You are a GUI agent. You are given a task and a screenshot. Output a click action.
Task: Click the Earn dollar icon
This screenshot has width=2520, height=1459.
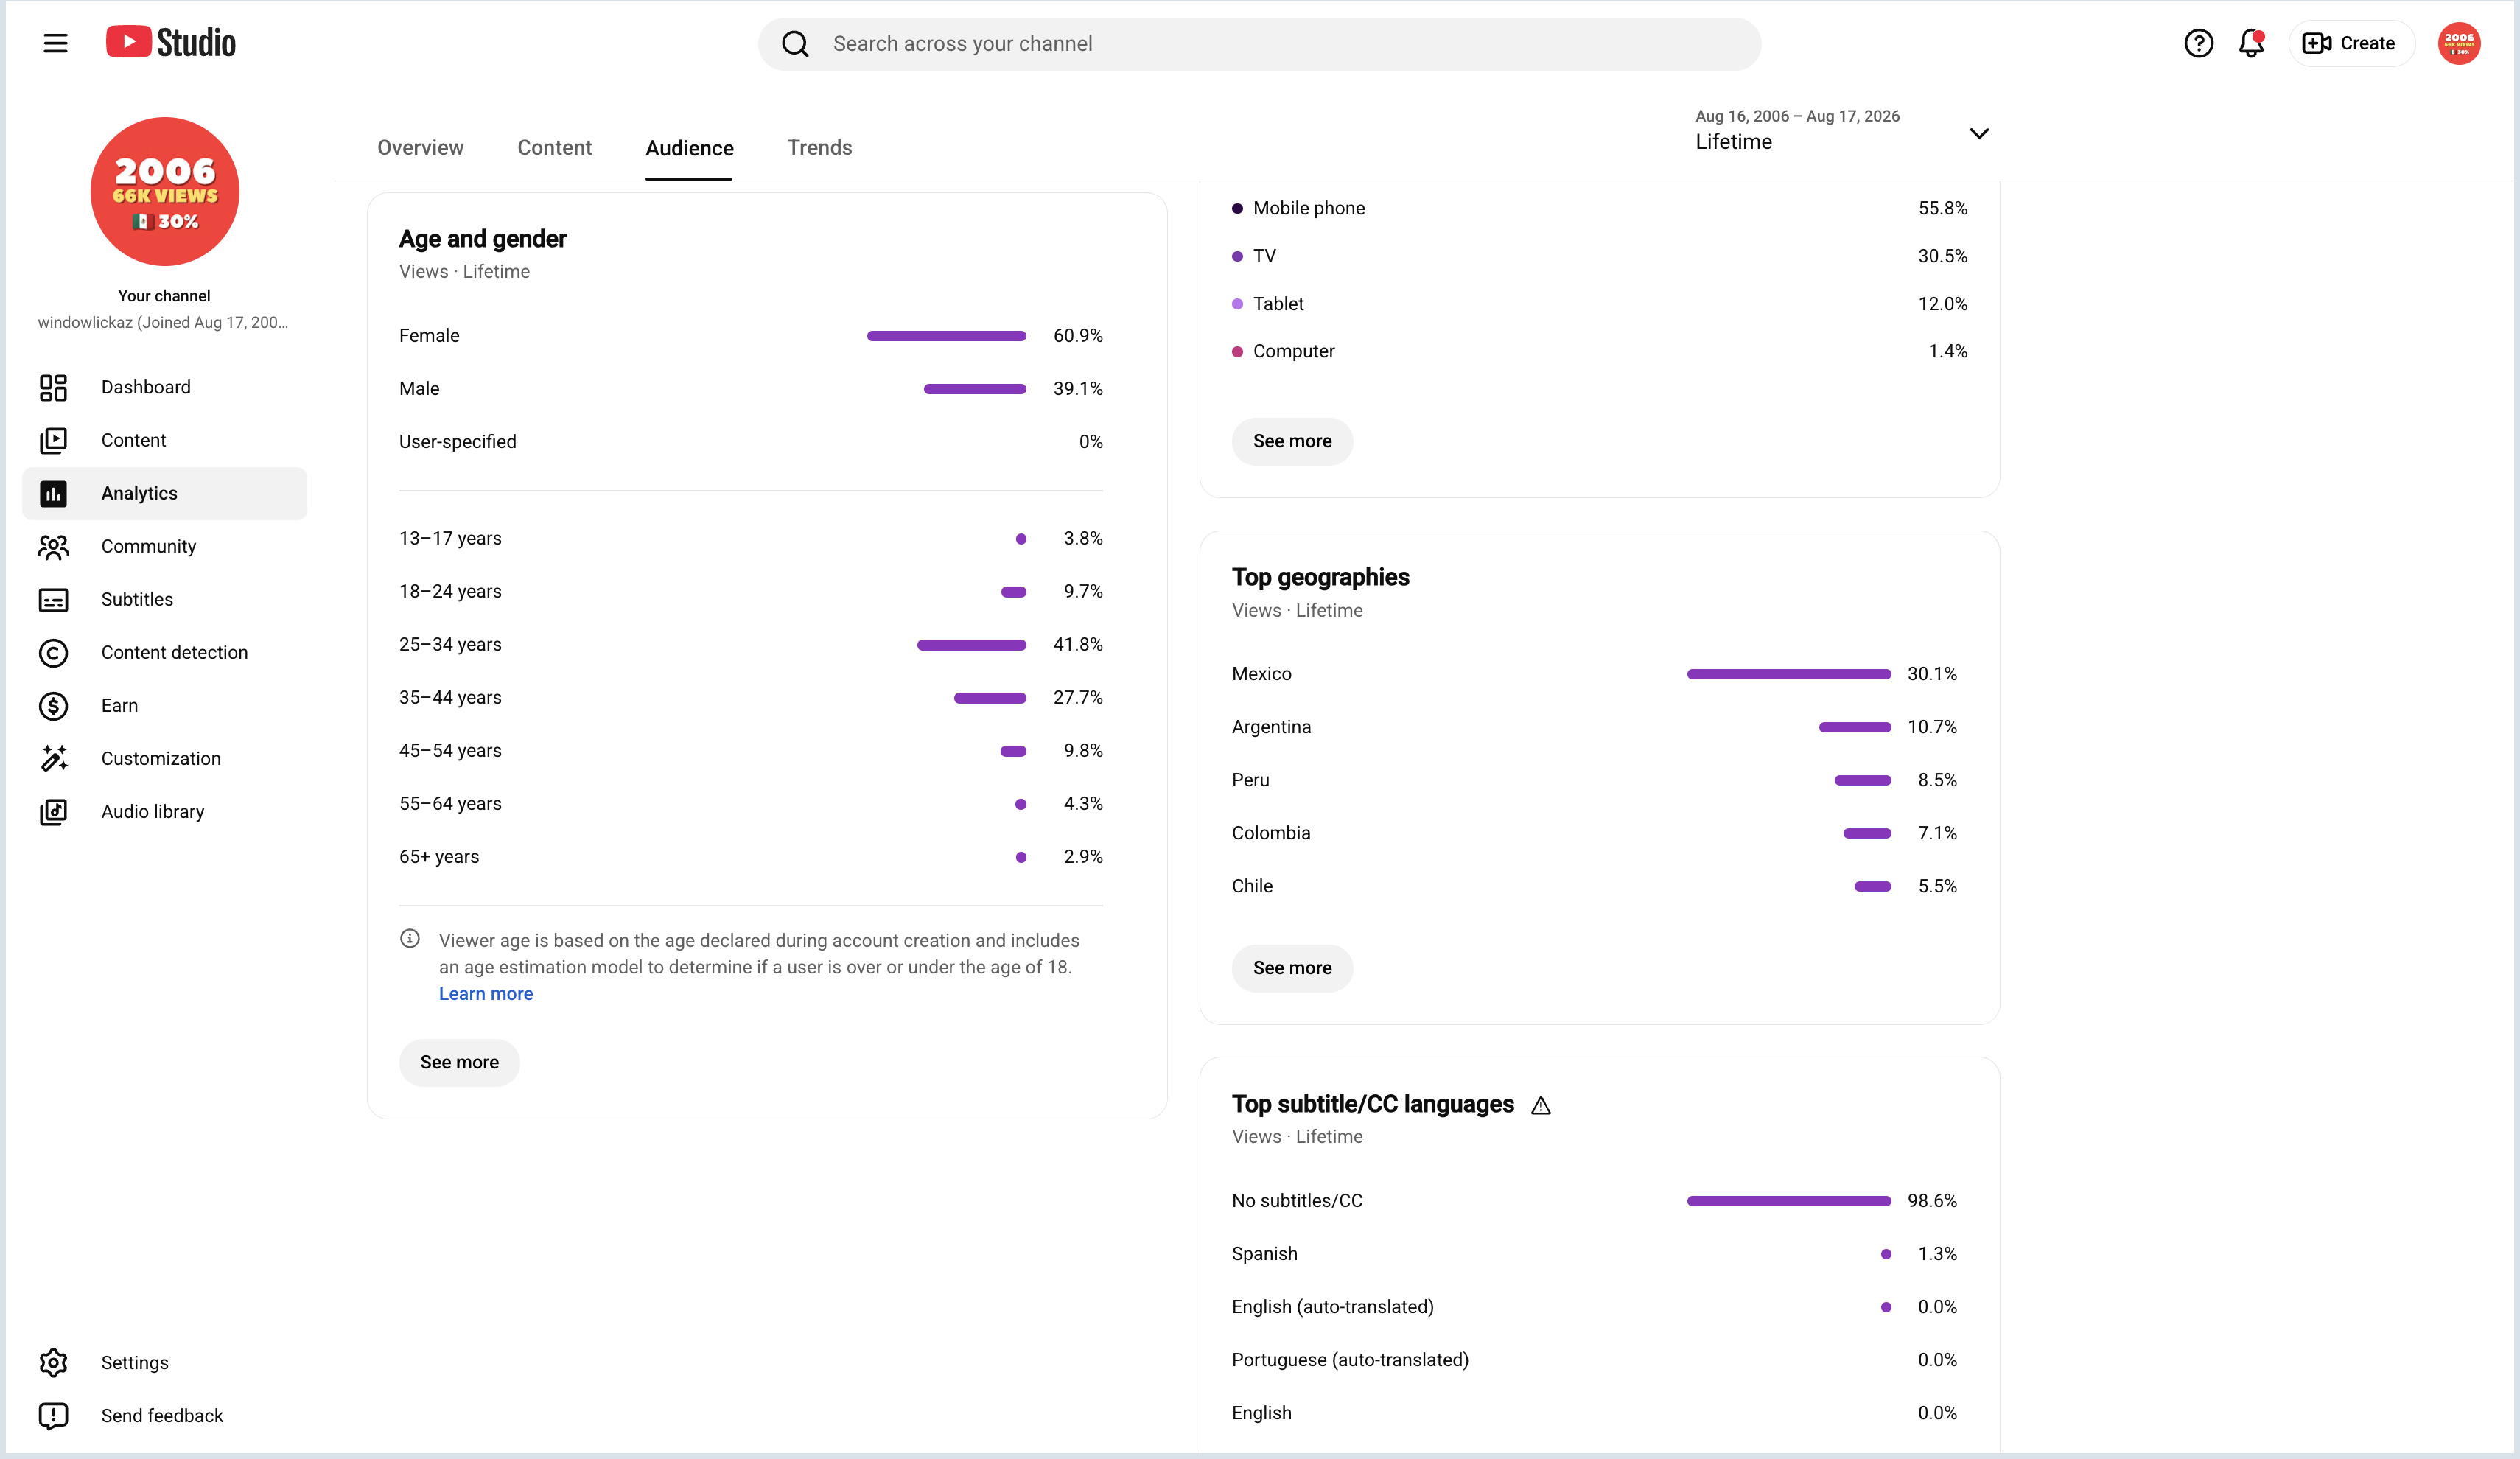click(x=53, y=705)
